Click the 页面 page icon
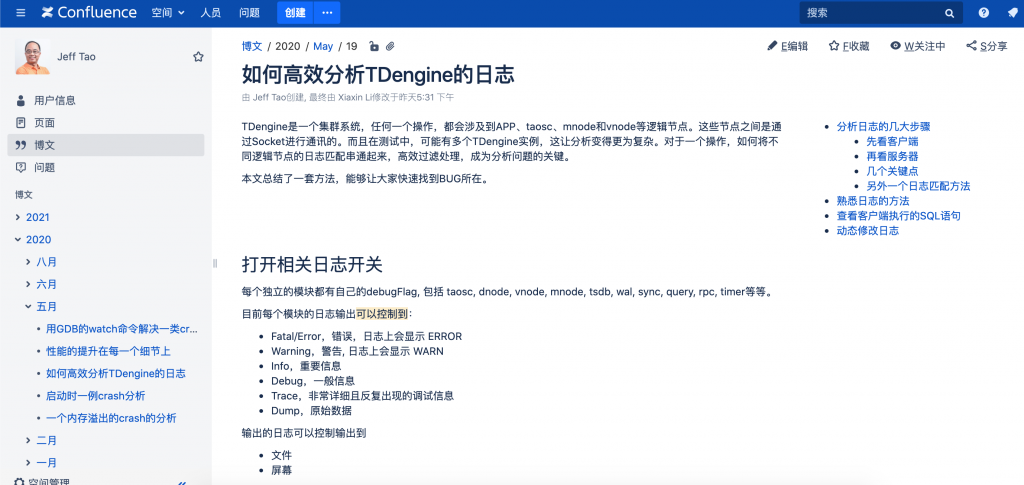 click(x=21, y=123)
